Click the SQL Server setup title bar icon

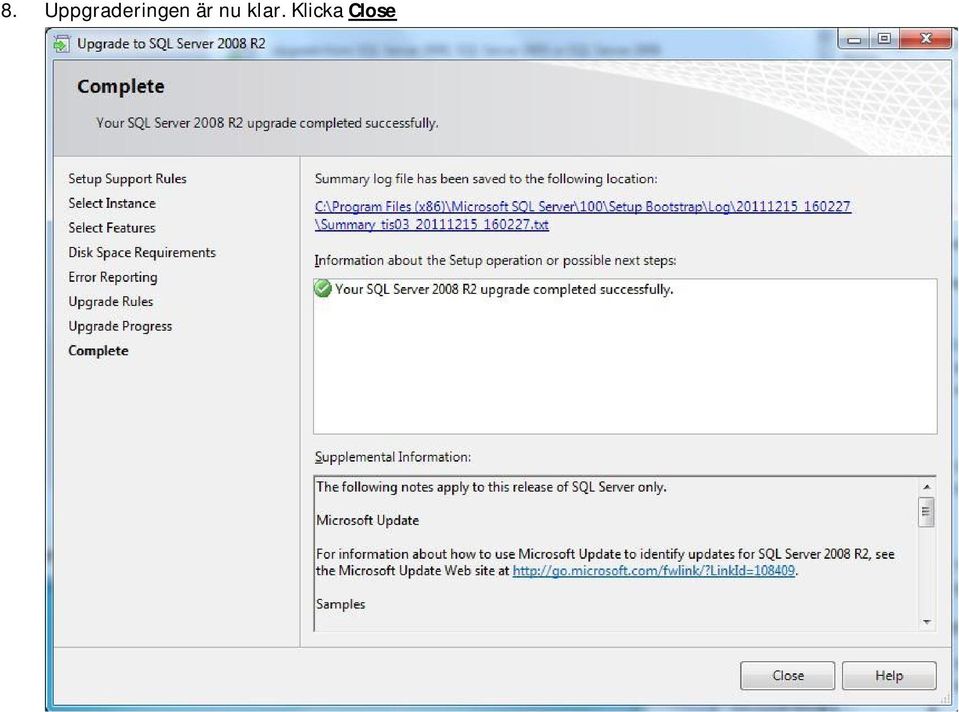coord(61,44)
